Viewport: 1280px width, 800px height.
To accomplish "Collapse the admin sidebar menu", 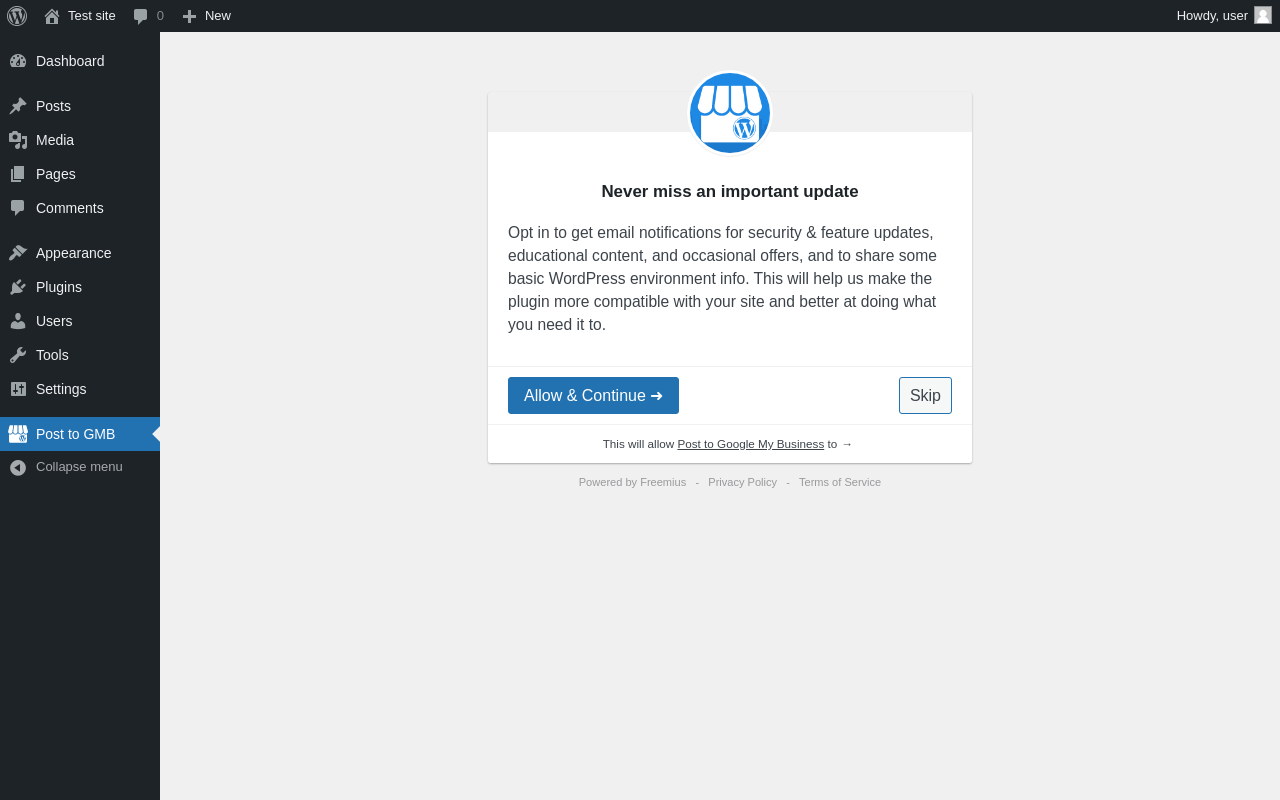I will click(80, 467).
